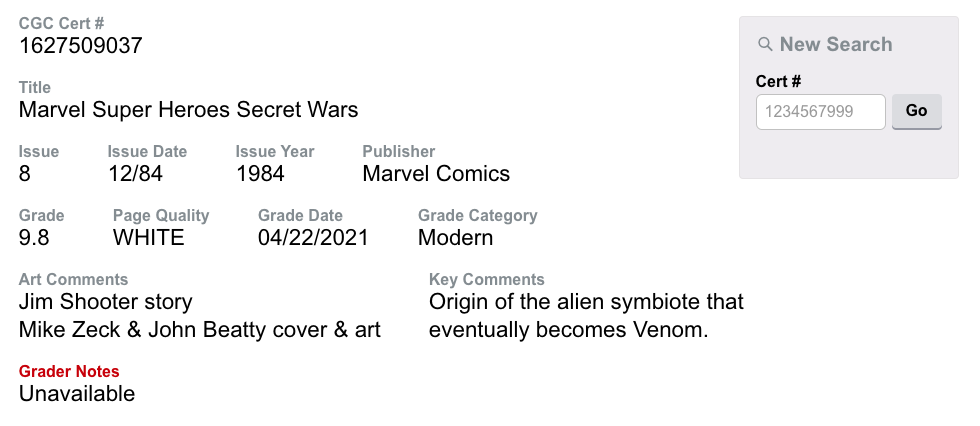
Task: Click the Jim Shooter story text
Action: 105,302
